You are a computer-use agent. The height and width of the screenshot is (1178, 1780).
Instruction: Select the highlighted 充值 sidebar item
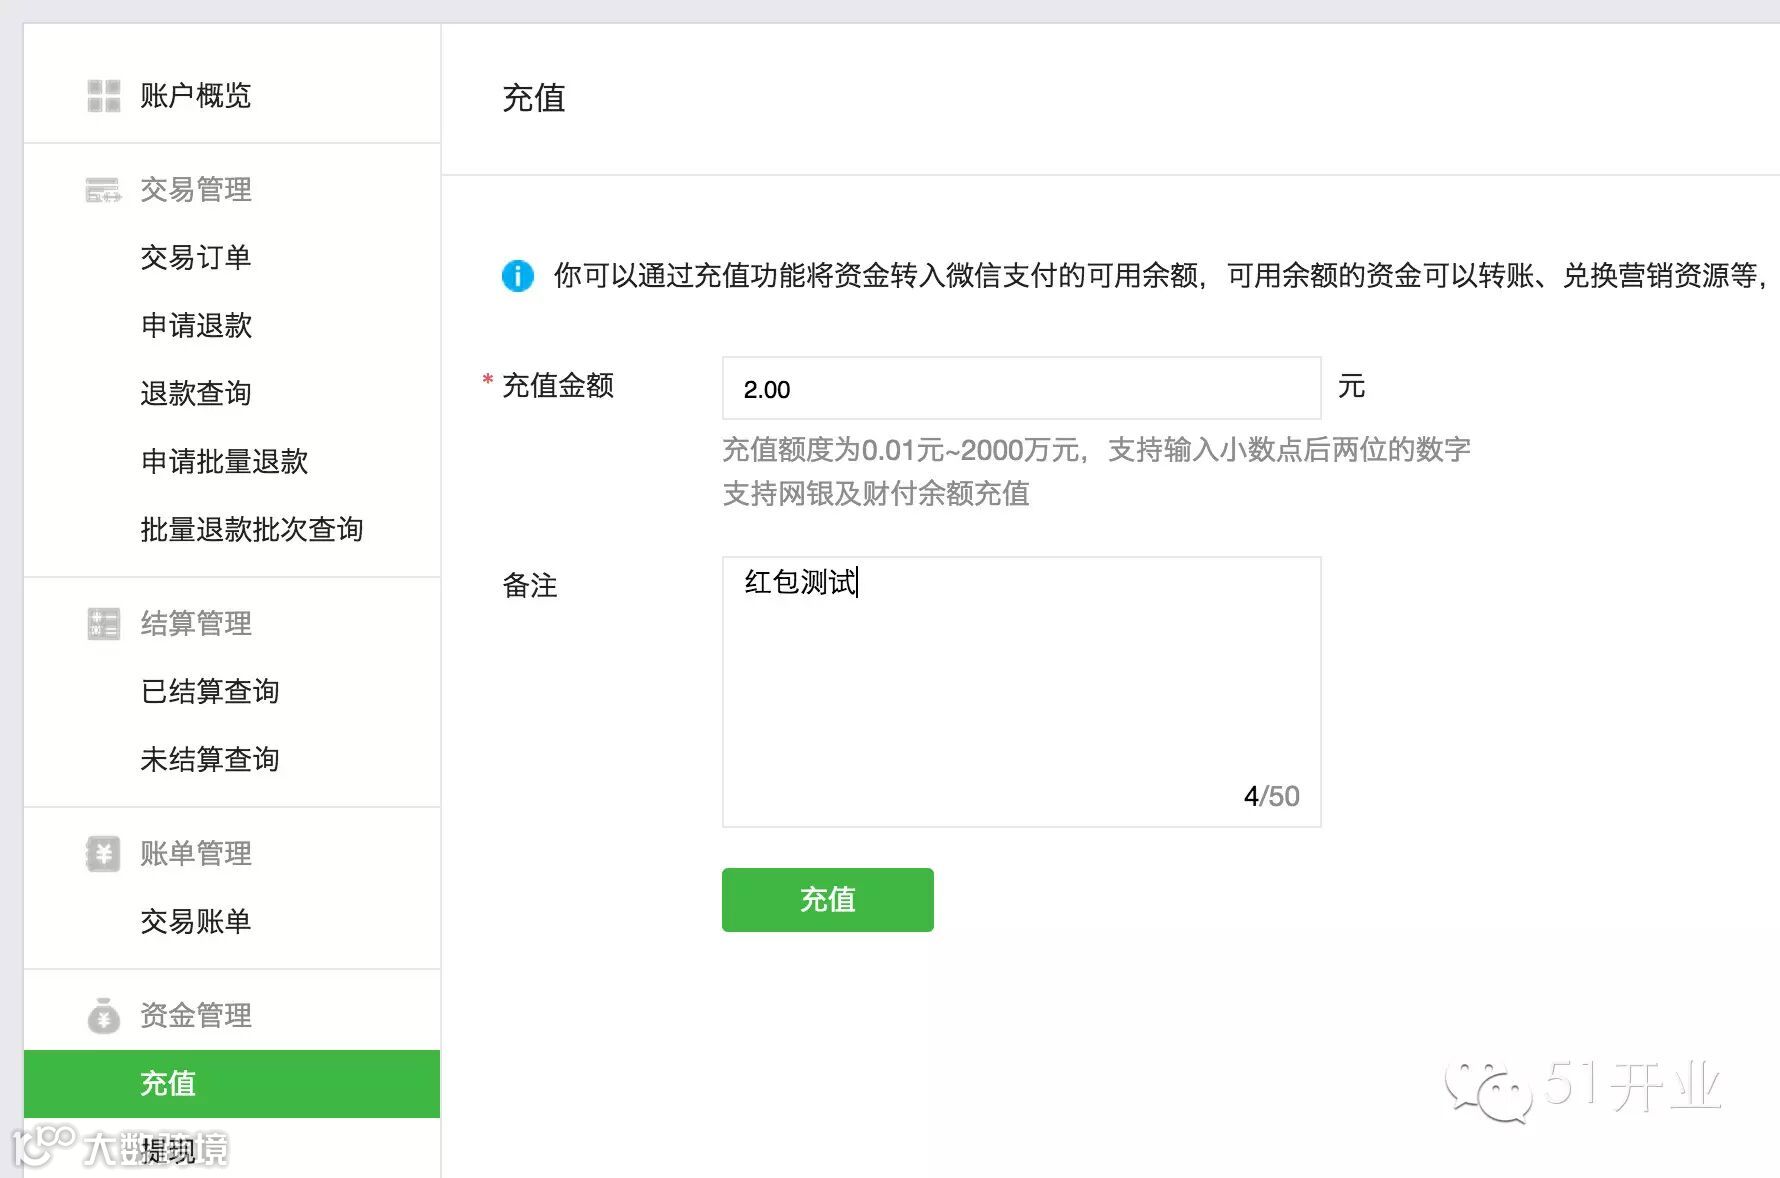tap(168, 1084)
